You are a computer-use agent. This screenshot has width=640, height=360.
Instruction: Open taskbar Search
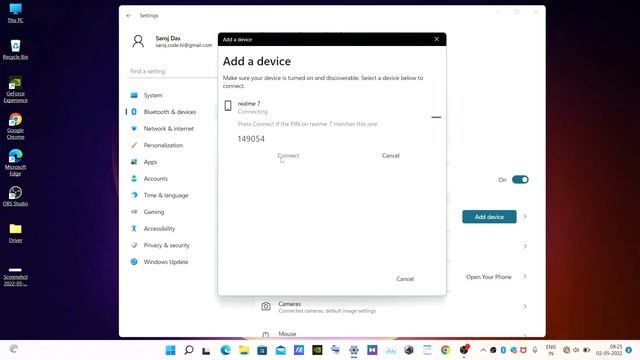[x=189, y=350]
